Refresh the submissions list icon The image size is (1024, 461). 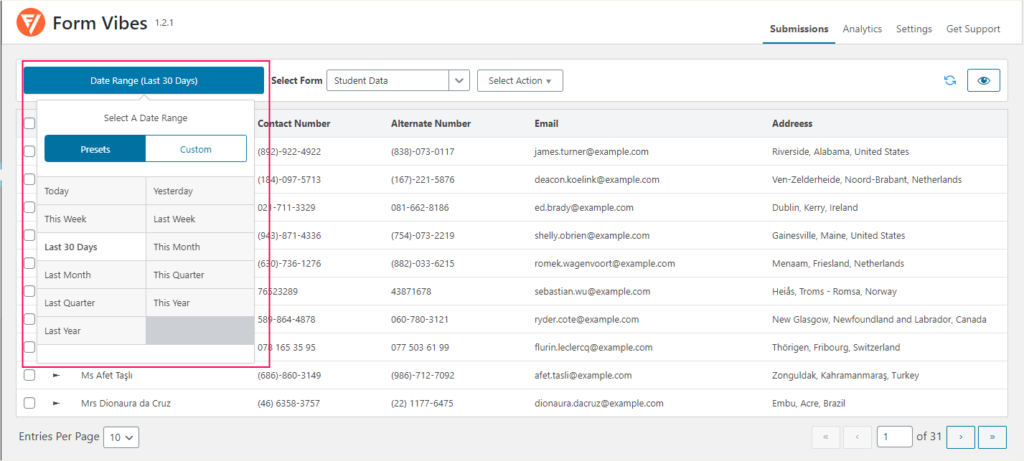coord(950,80)
